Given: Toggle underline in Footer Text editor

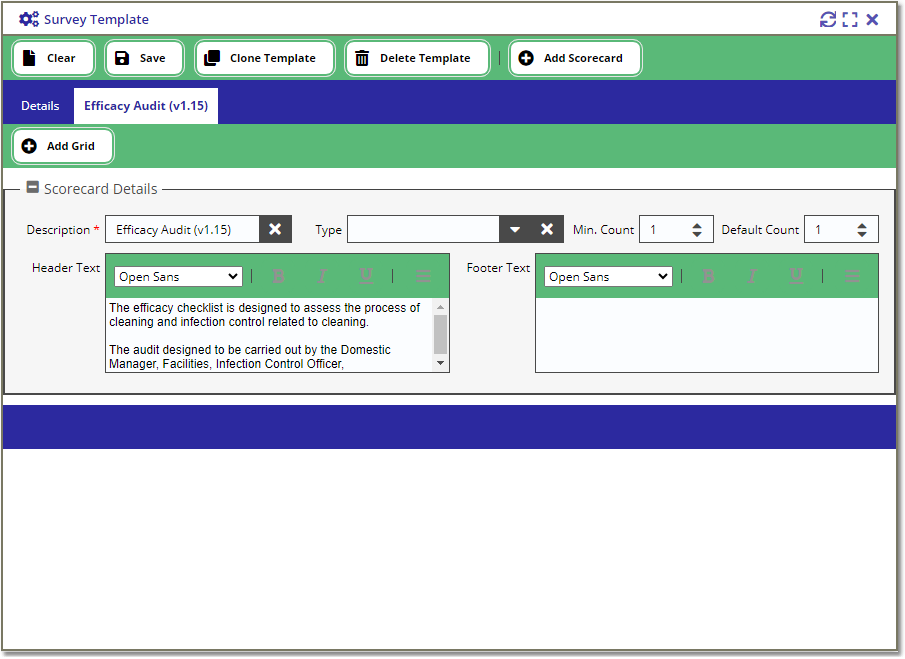Looking at the screenshot, I should click(796, 277).
